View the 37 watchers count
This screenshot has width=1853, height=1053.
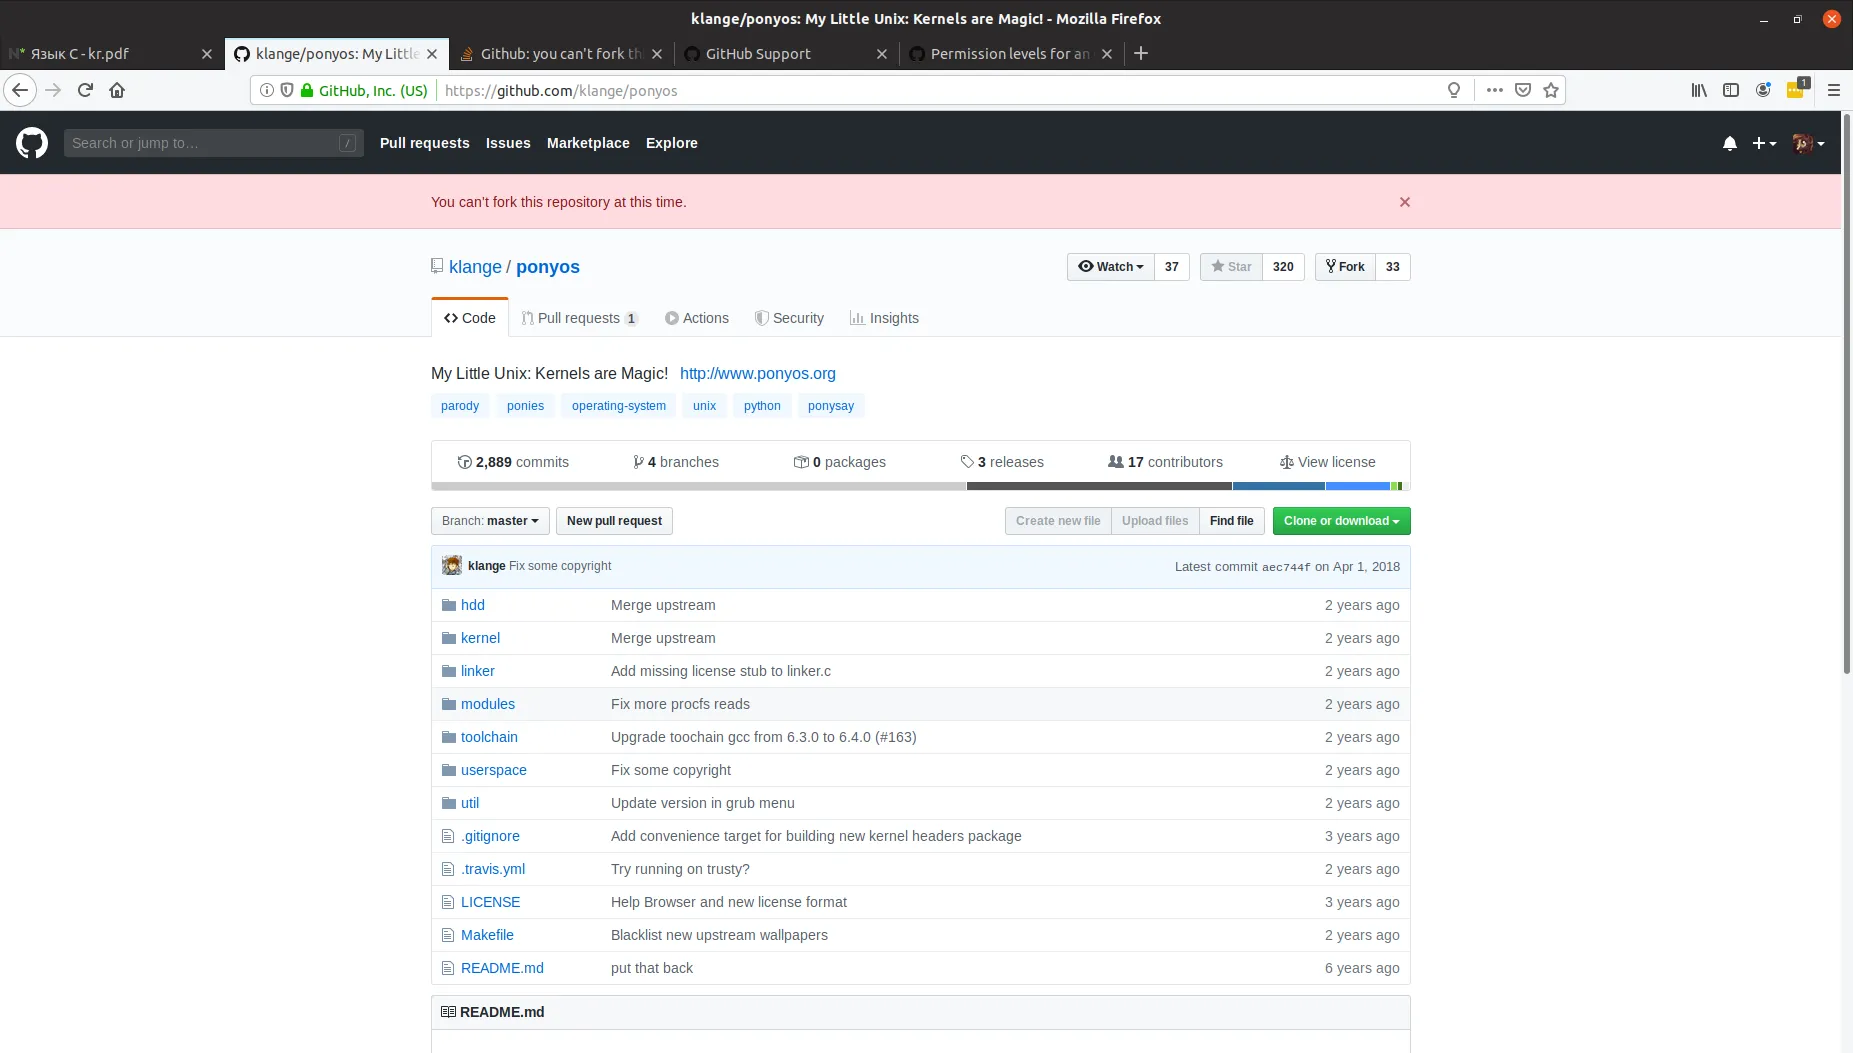1172,267
